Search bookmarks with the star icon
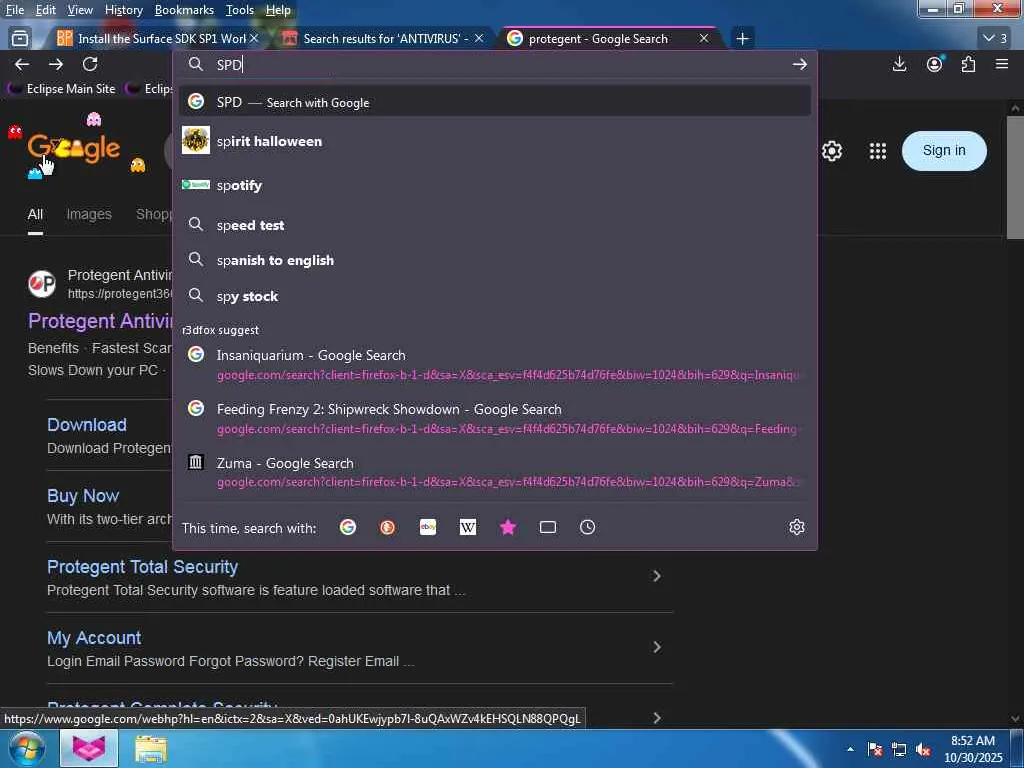This screenshot has width=1024, height=768. 508,527
